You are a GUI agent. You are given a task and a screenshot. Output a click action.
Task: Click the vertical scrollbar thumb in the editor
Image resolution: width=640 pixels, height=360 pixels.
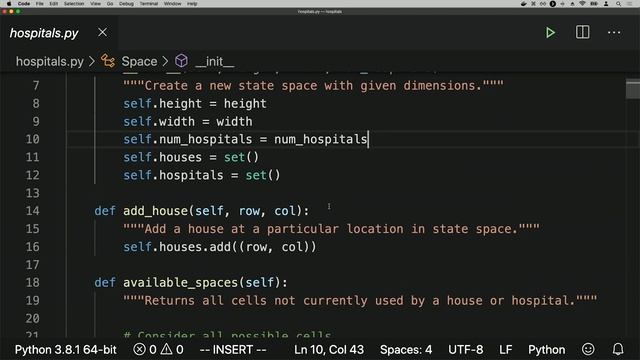tap(633, 90)
